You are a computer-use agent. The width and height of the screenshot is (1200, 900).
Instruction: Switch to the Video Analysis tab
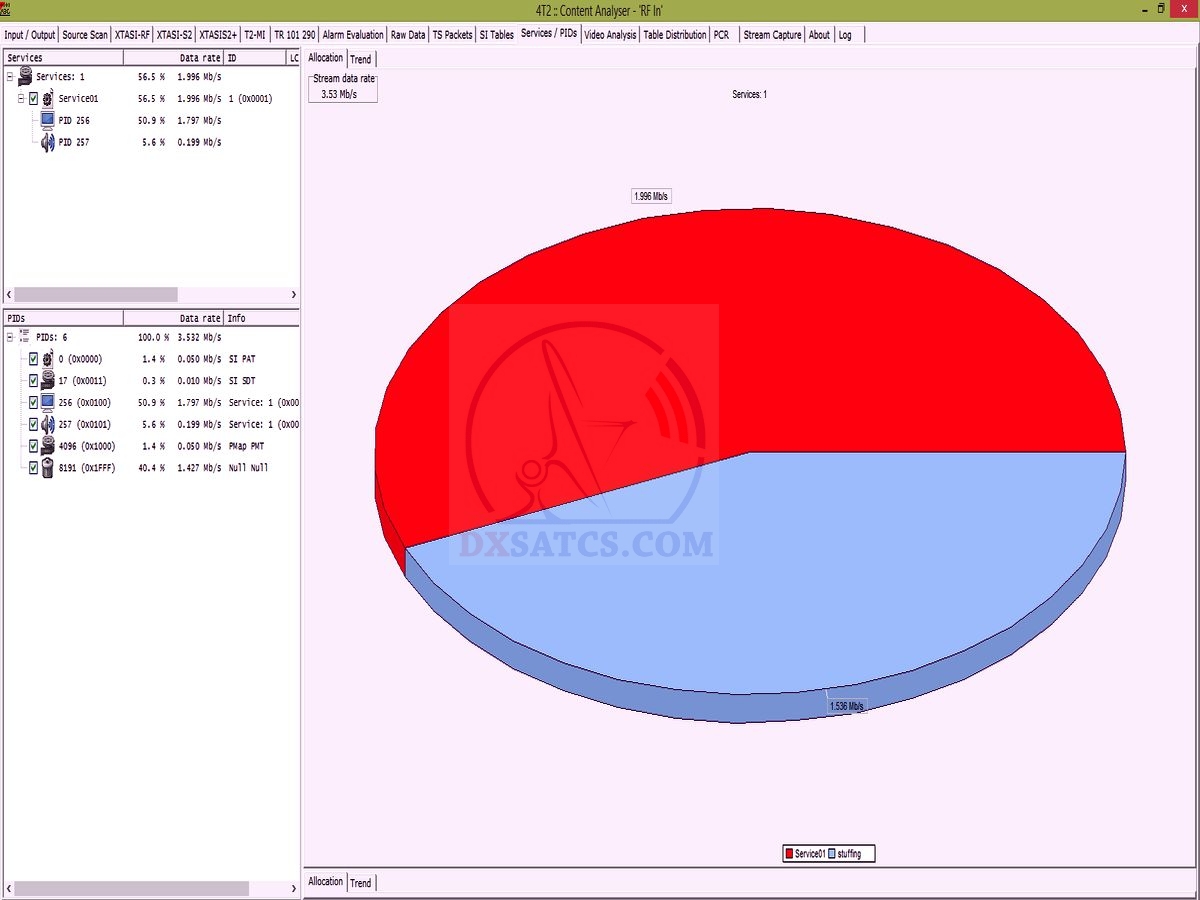(609, 35)
